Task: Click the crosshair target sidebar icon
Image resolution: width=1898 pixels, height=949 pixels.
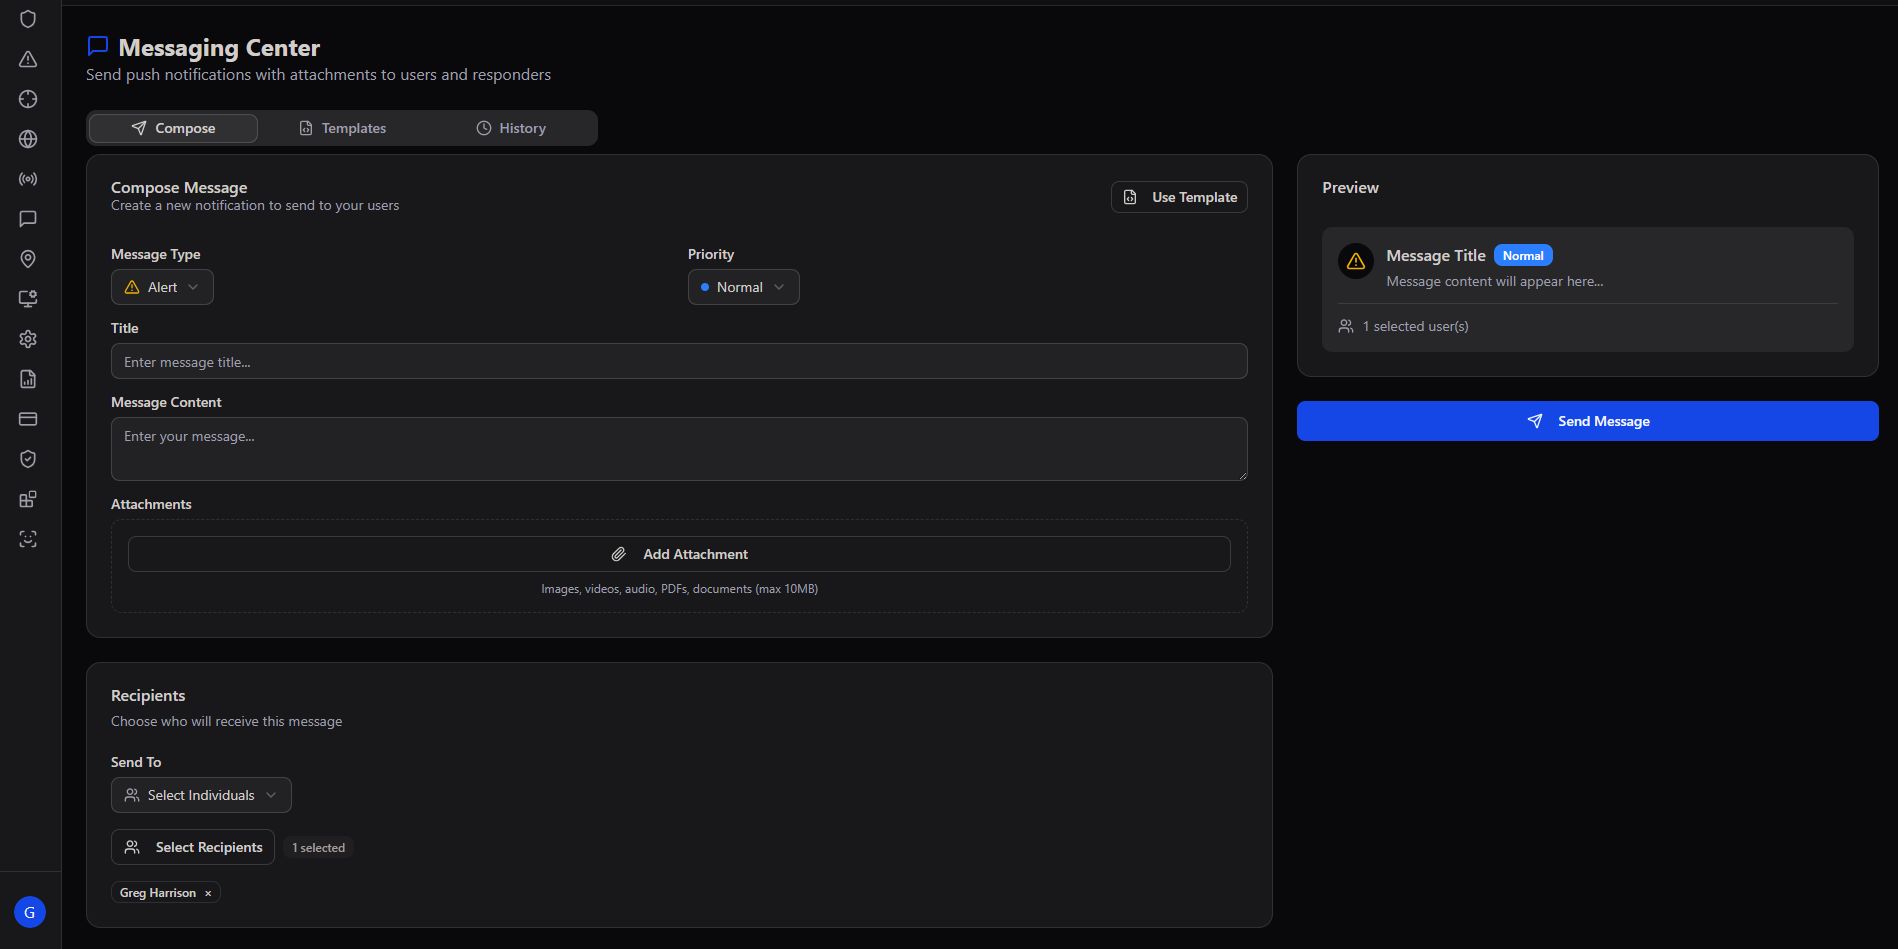Action: (28, 99)
